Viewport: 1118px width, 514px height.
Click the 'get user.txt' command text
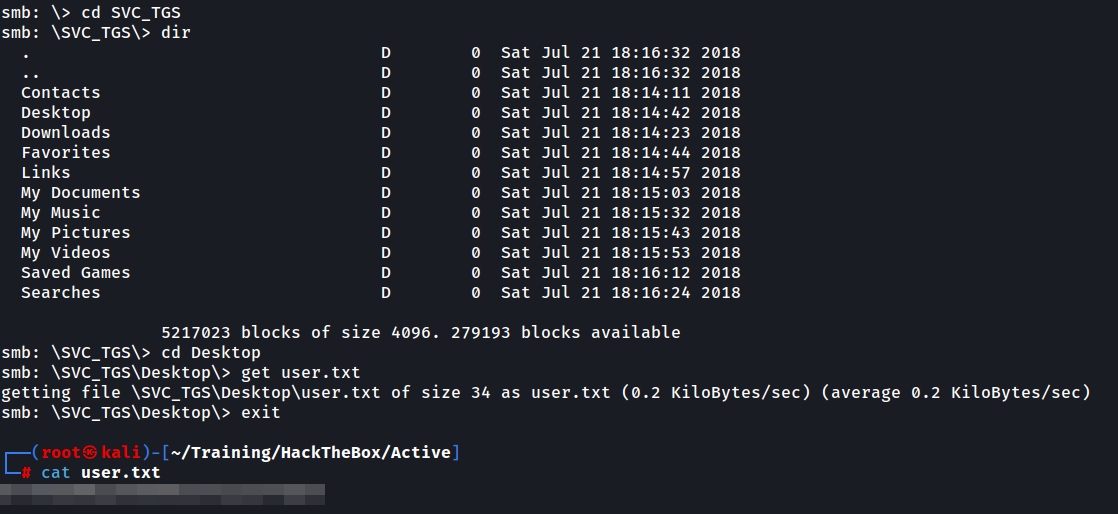301,373
